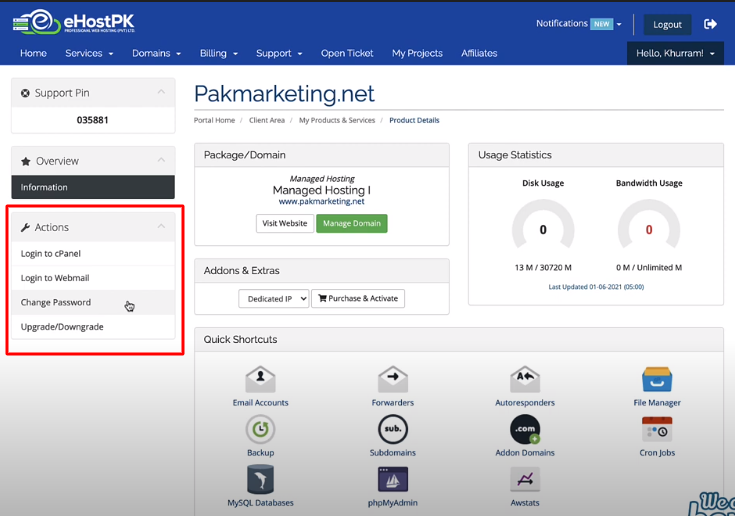Click the sign-out arrow icon beside Logout

pyautogui.click(x=710, y=24)
